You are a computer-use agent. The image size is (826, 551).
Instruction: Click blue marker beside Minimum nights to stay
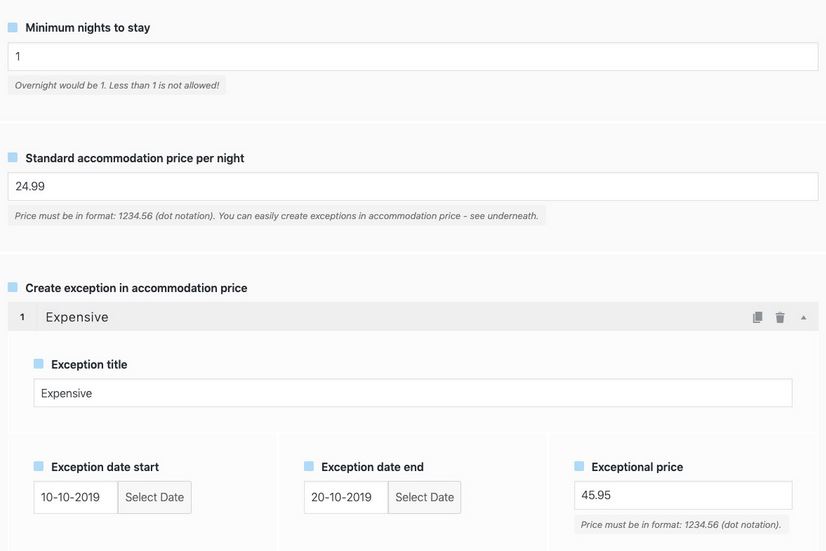13,27
